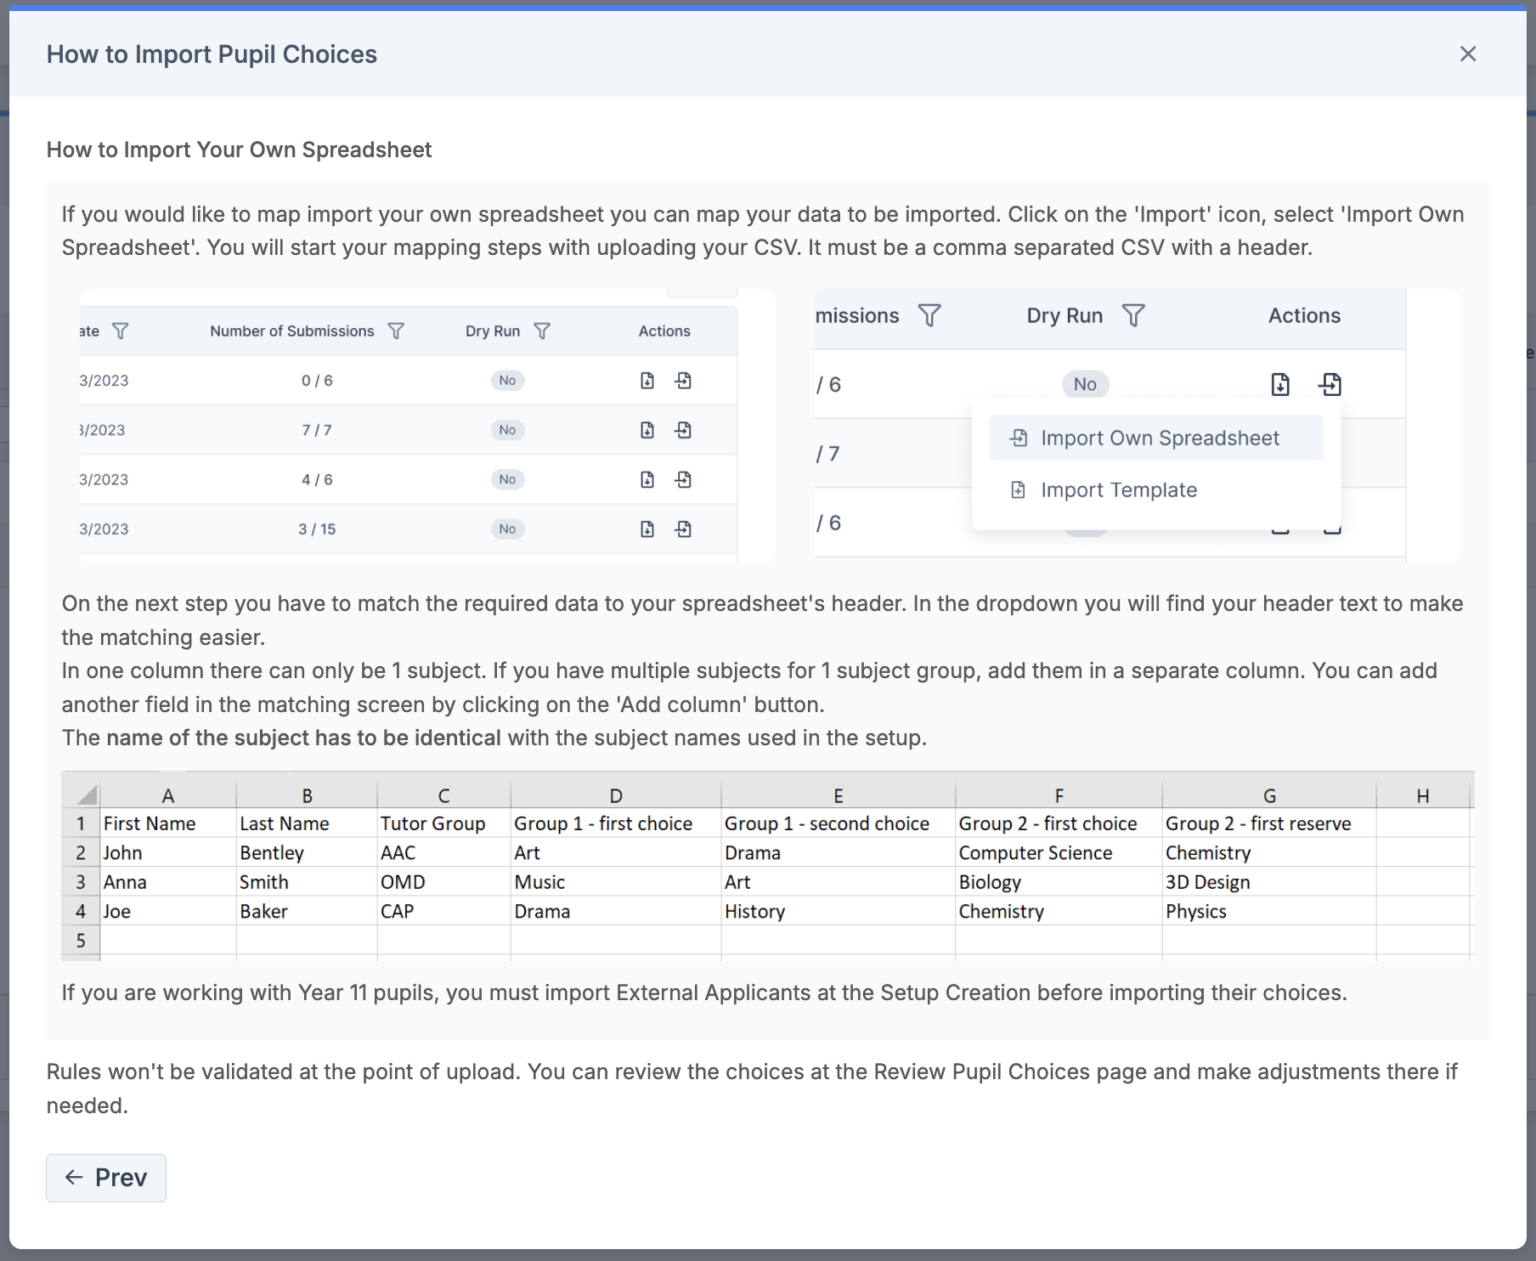Image resolution: width=1536 pixels, height=1261 pixels.
Task: Click the import icon in the 4/6 row
Action: tap(684, 479)
